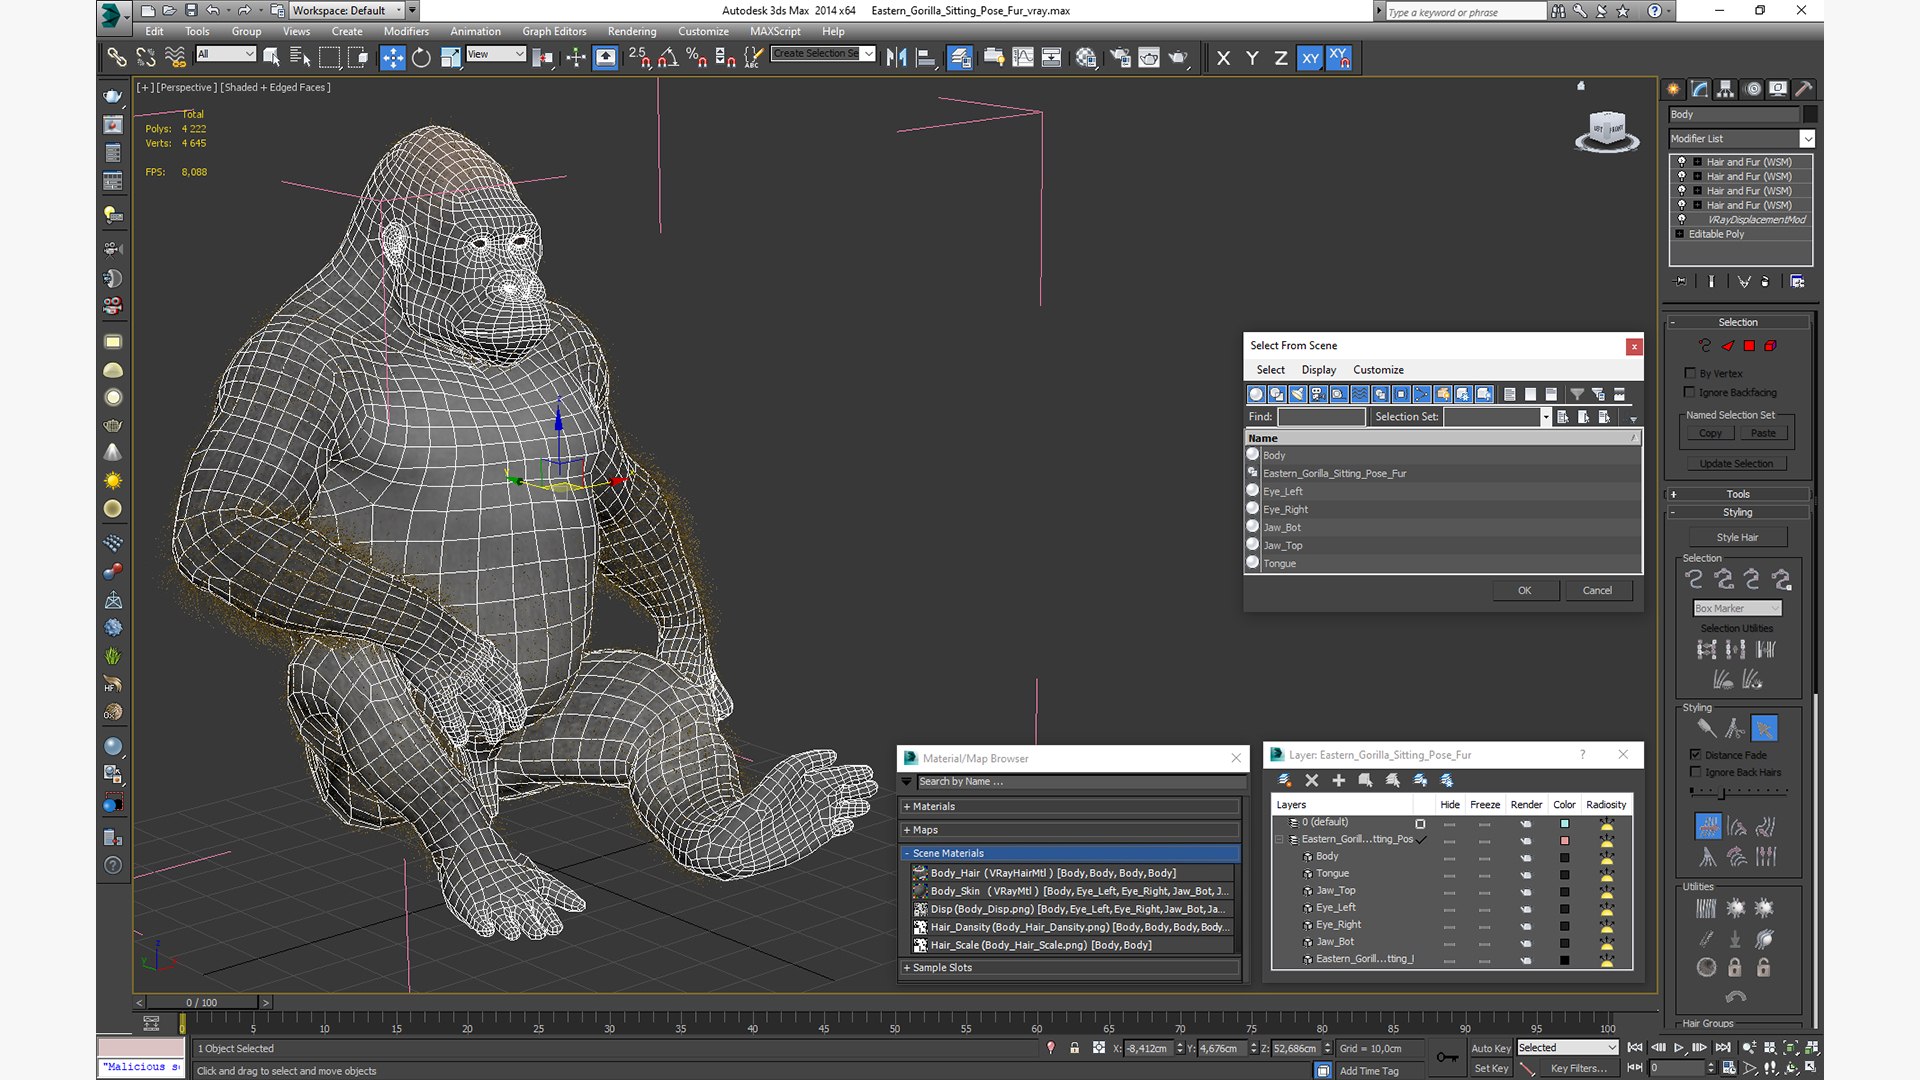Delete highlighted layers X icon in Layer window
Screen dimensions: 1920x1080
pos(1311,780)
